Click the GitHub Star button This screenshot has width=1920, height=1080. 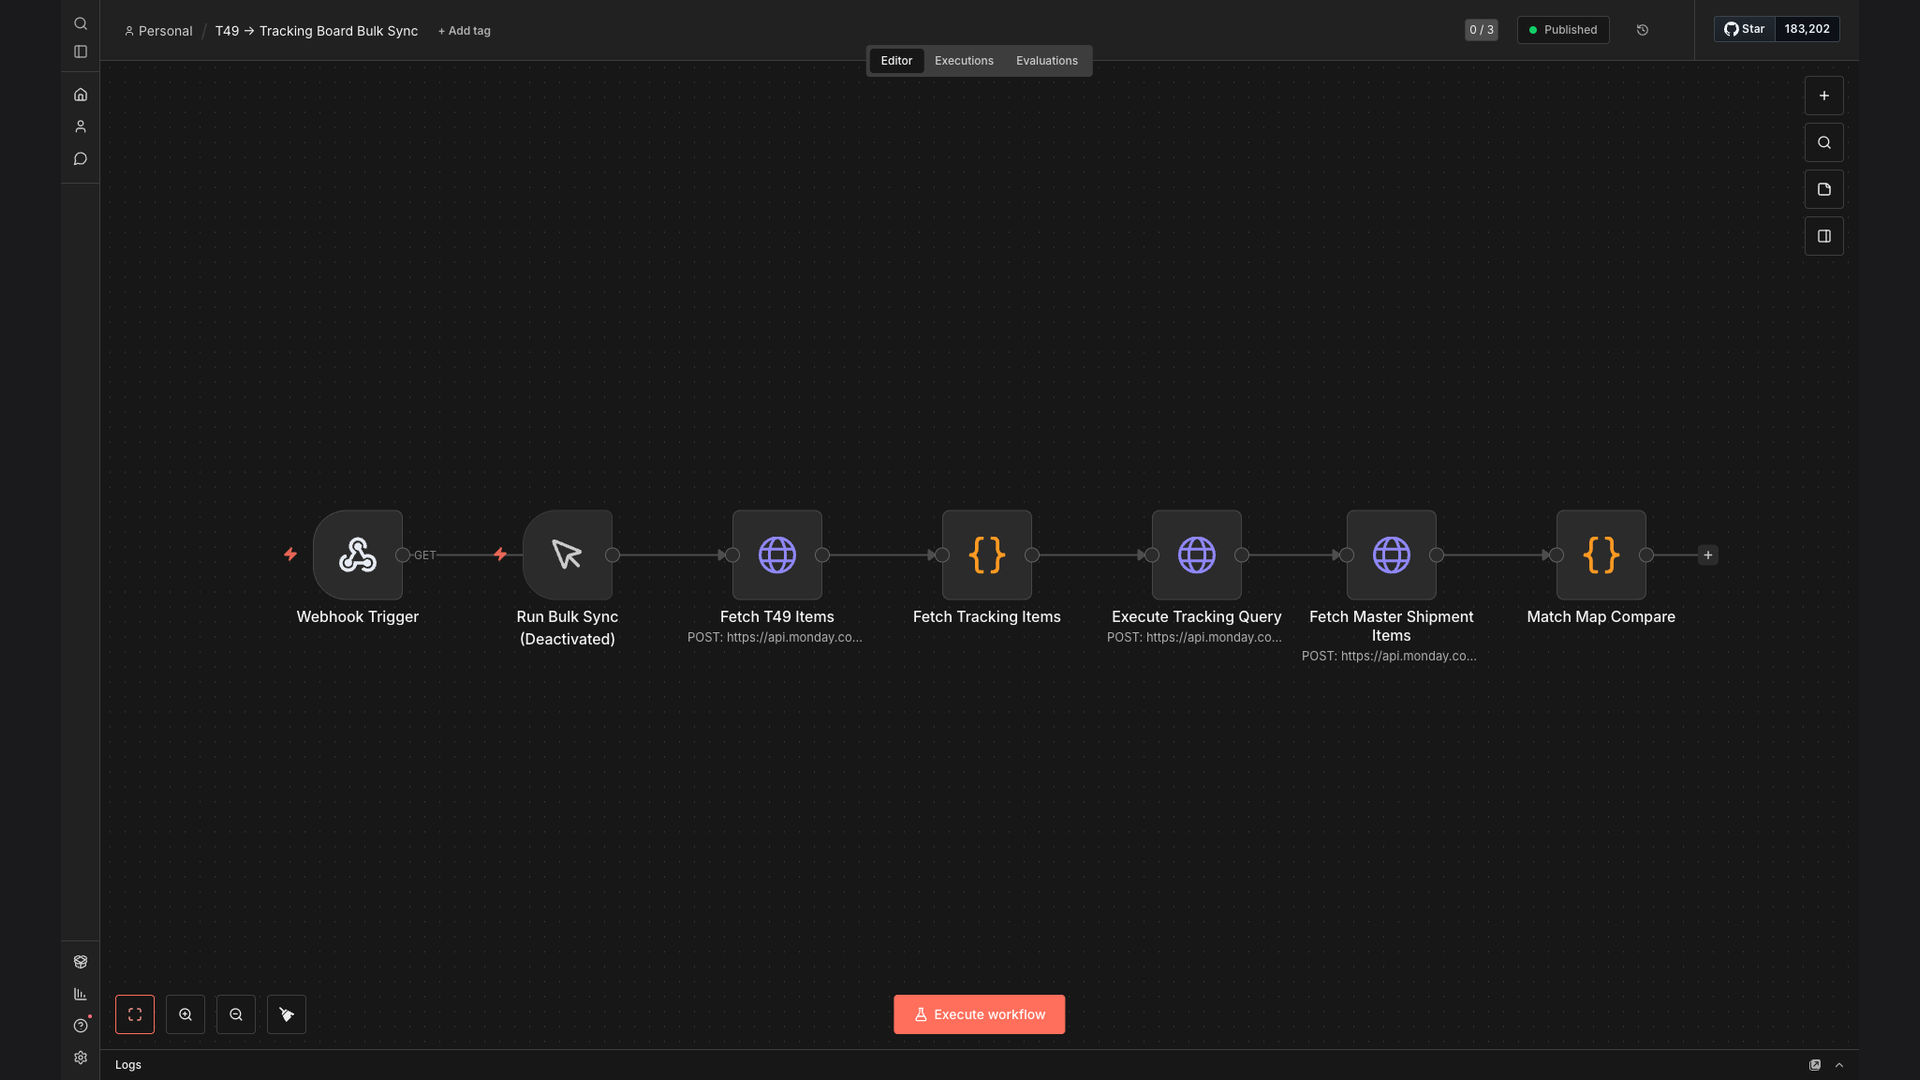[1745, 29]
